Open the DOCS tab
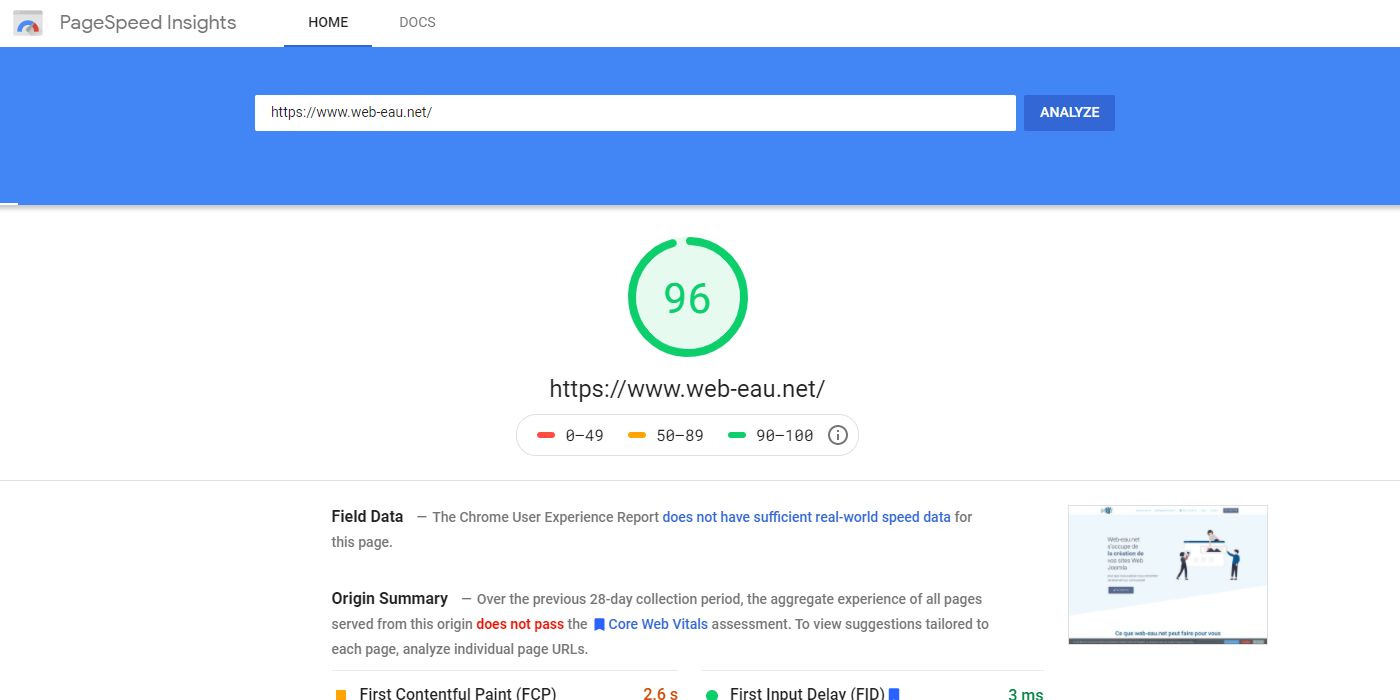 [417, 23]
